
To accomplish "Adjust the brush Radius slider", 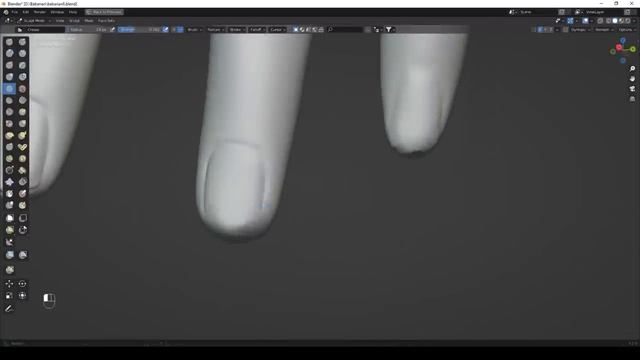I will (88, 29).
